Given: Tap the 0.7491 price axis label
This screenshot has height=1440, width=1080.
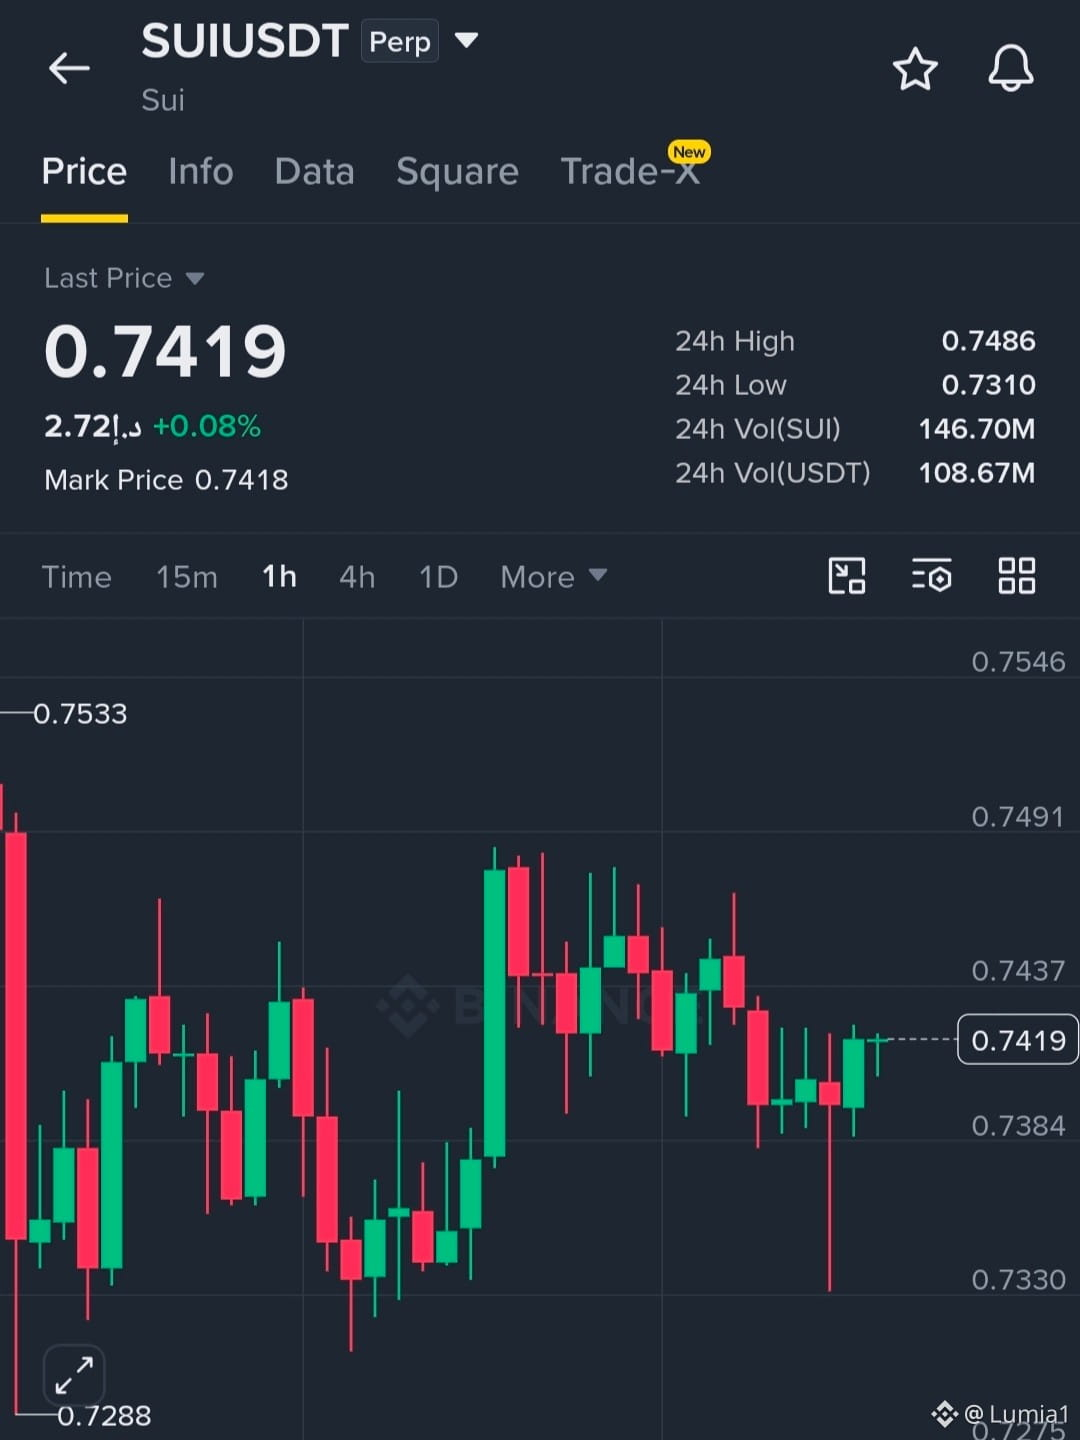Looking at the screenshot, I should click(x=1018, y=817).
